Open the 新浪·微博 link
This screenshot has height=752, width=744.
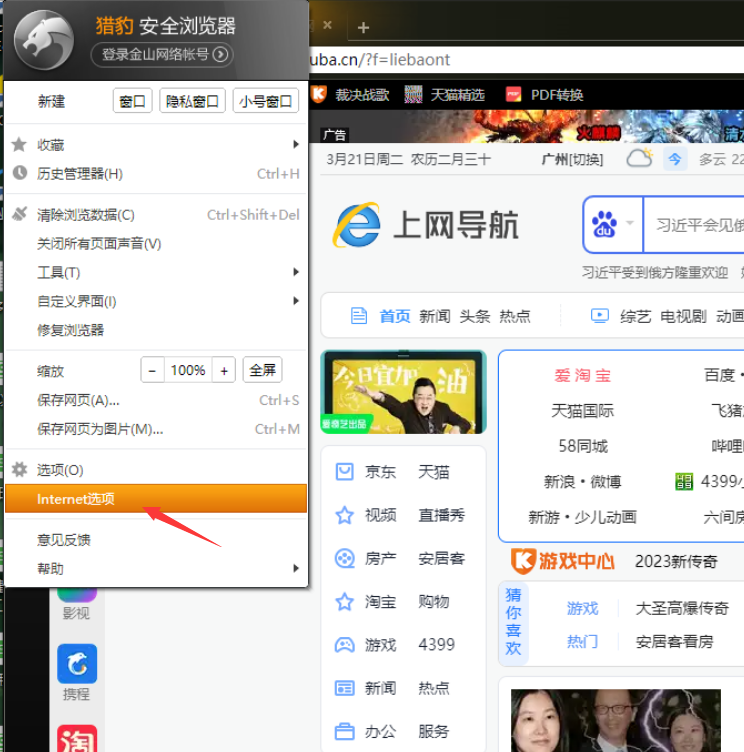click(582, 482)
